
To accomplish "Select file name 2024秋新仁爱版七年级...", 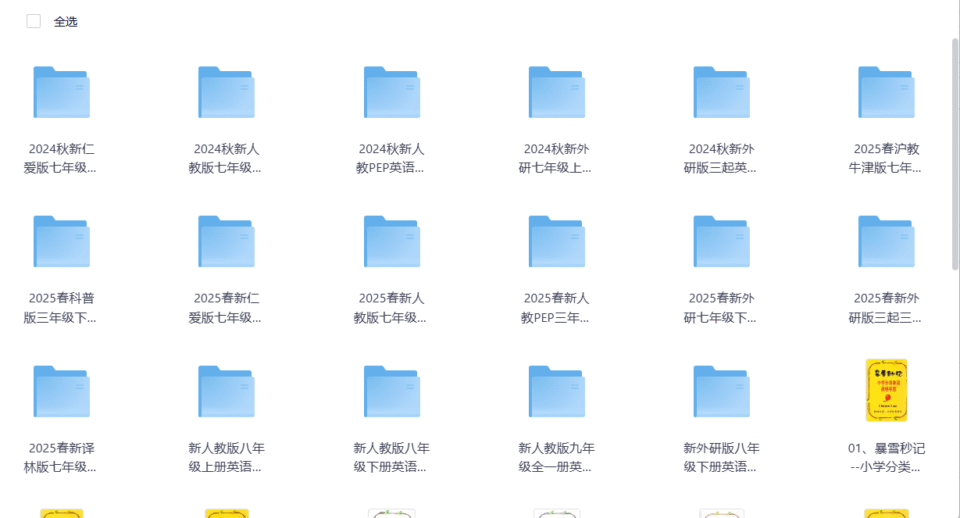I will point(61,158).
